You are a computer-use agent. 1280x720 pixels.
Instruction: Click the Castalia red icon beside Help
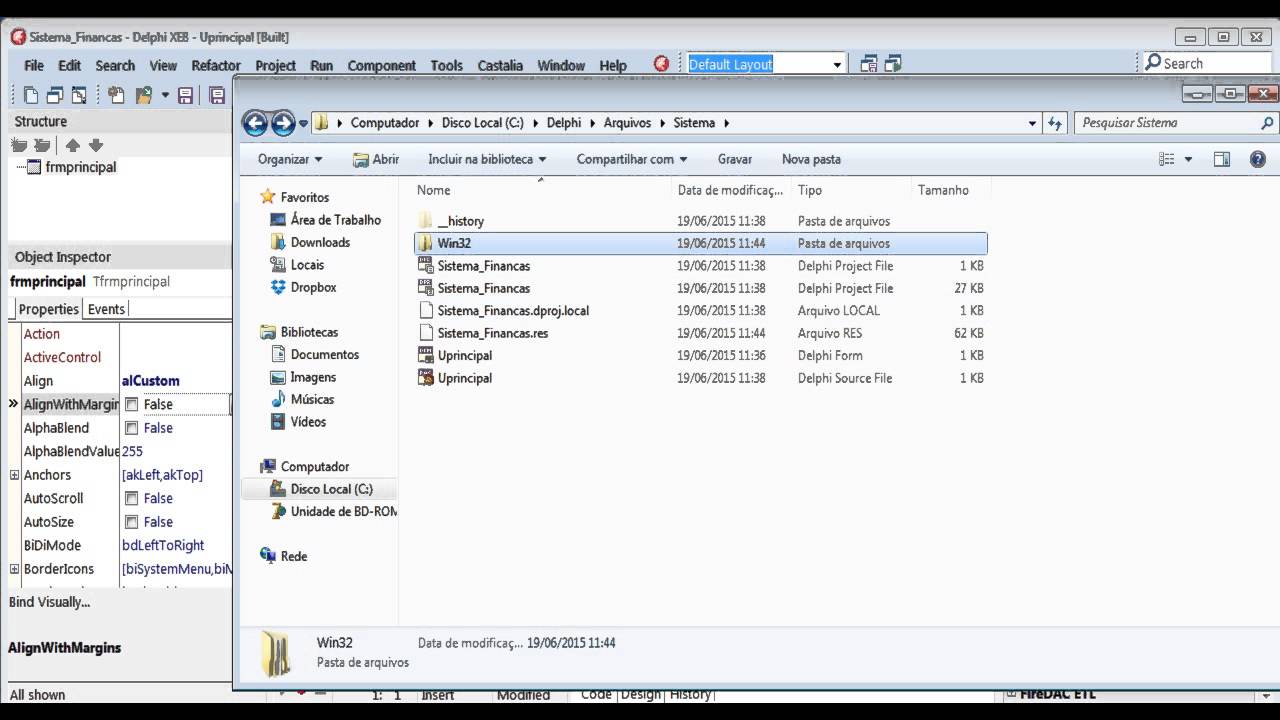click(x=661, y=64)
